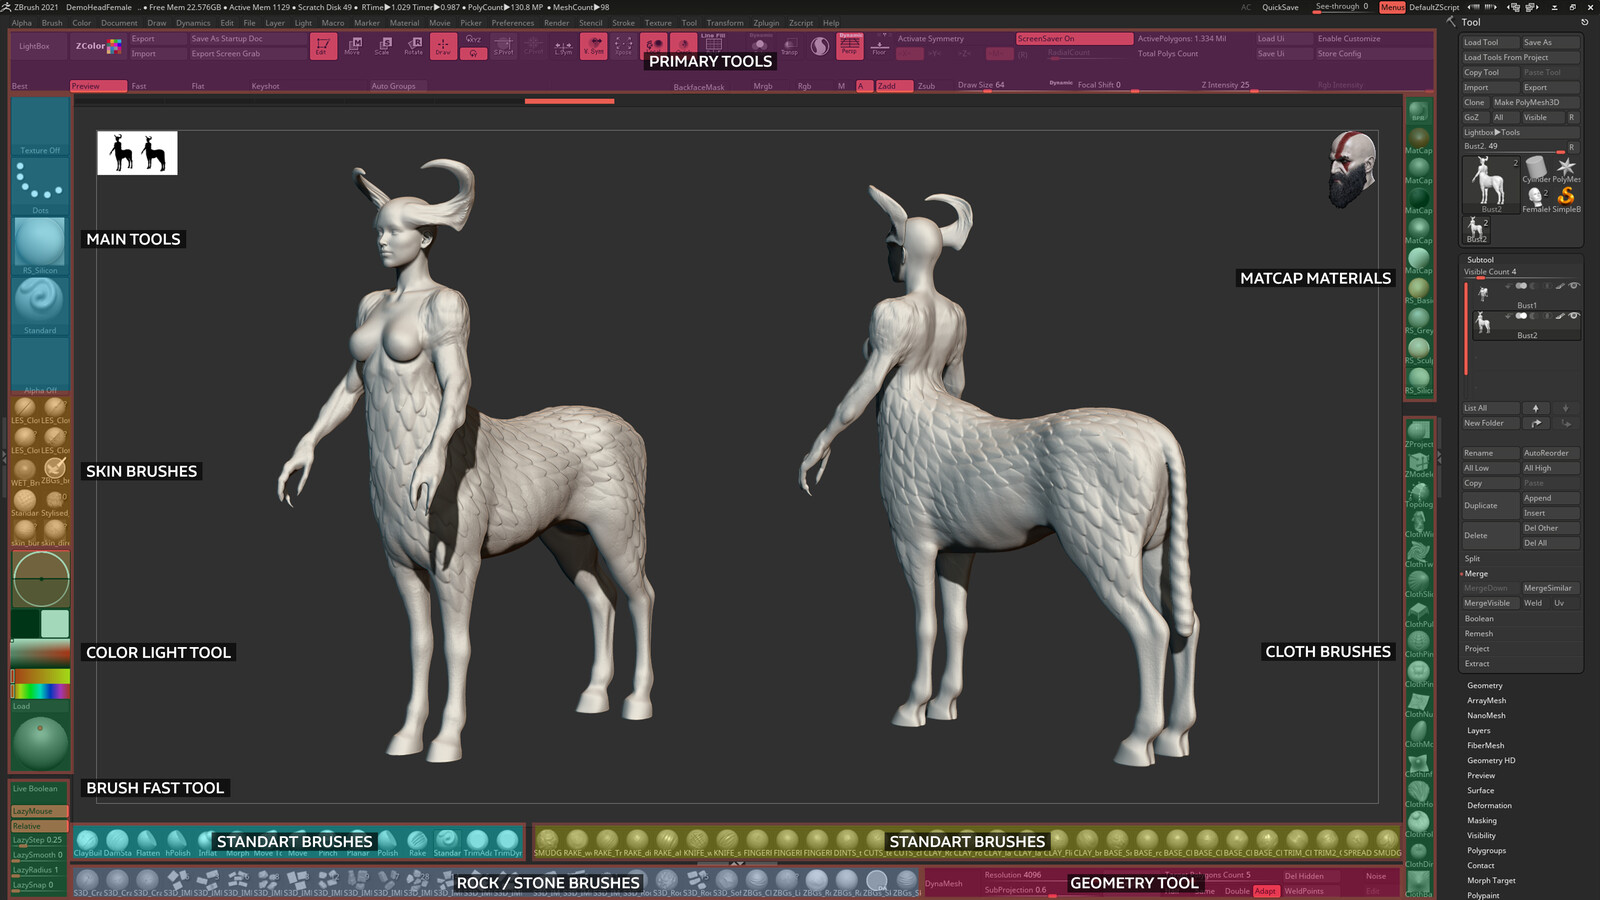Image resolution: width=1600 pixels, height=900 pixels.
Task: Toggle LazyMouse
Action: point(39,811)
